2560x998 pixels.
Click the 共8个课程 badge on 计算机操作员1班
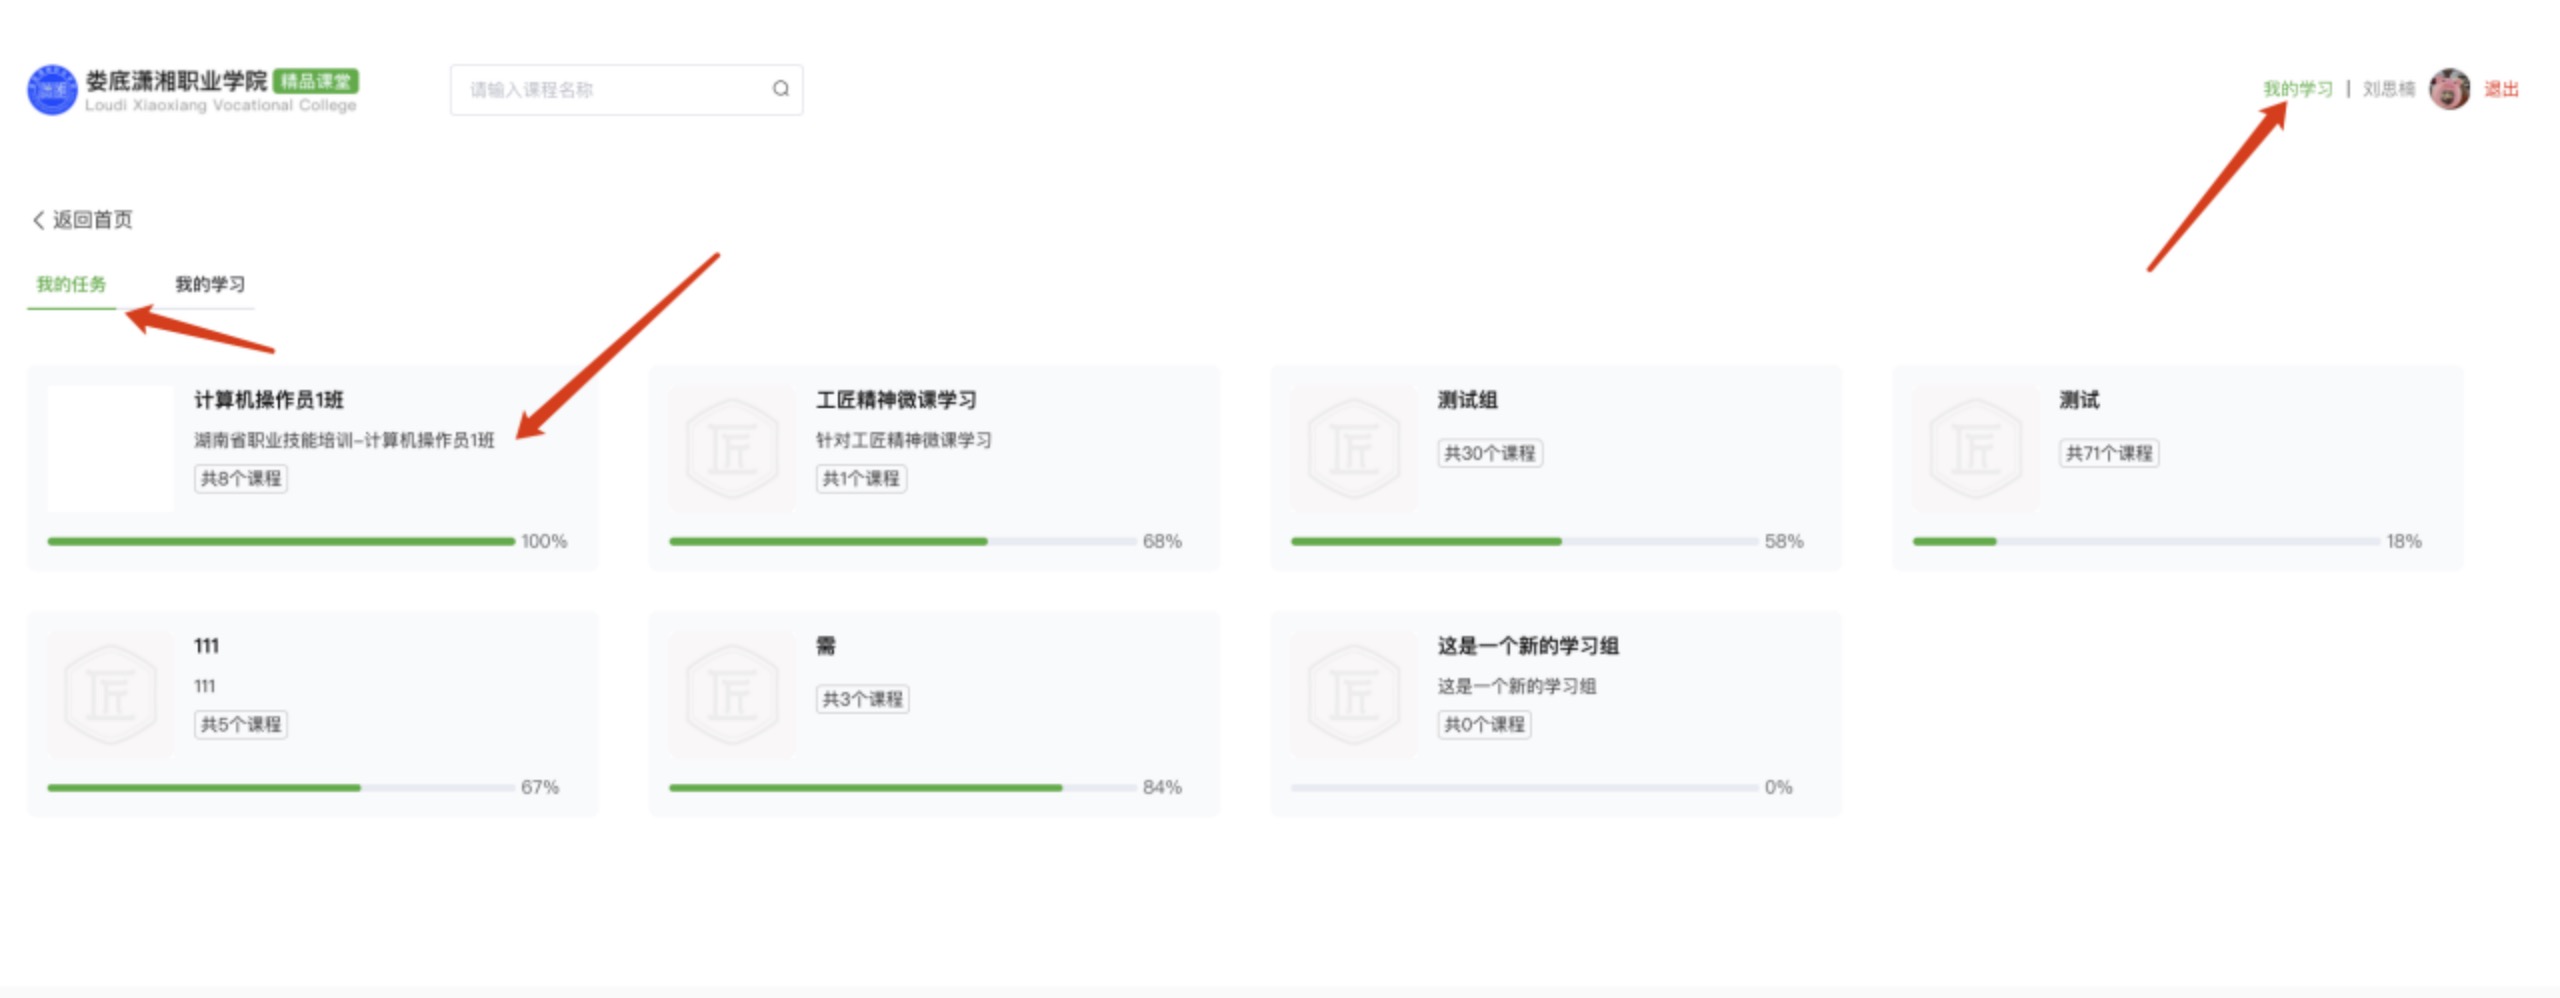tap(239, 478)
